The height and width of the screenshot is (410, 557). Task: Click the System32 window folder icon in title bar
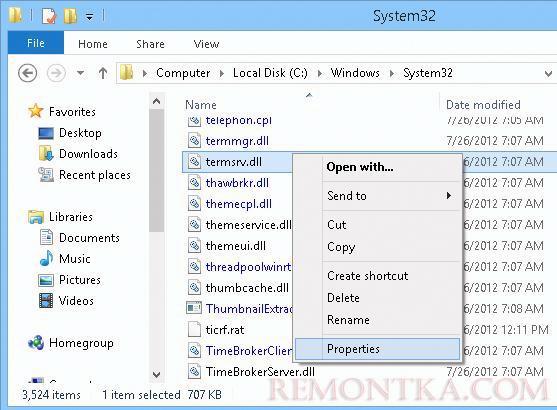(15, 16)
